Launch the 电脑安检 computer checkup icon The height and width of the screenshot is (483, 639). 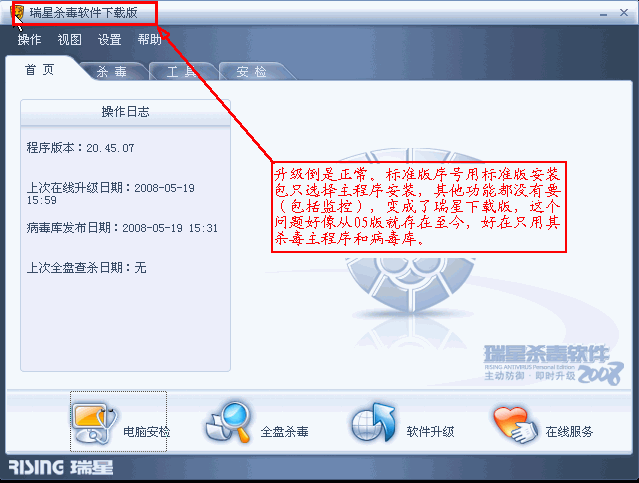pos(95,423)
